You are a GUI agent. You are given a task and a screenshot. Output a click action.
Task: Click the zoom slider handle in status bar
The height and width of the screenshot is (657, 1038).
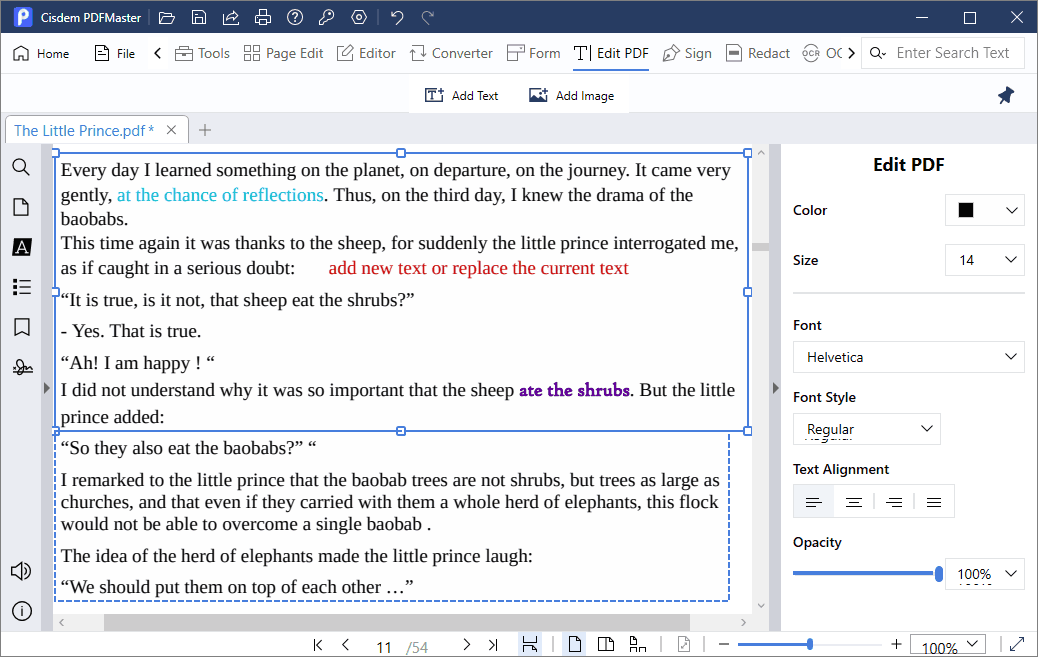[810, 644]
